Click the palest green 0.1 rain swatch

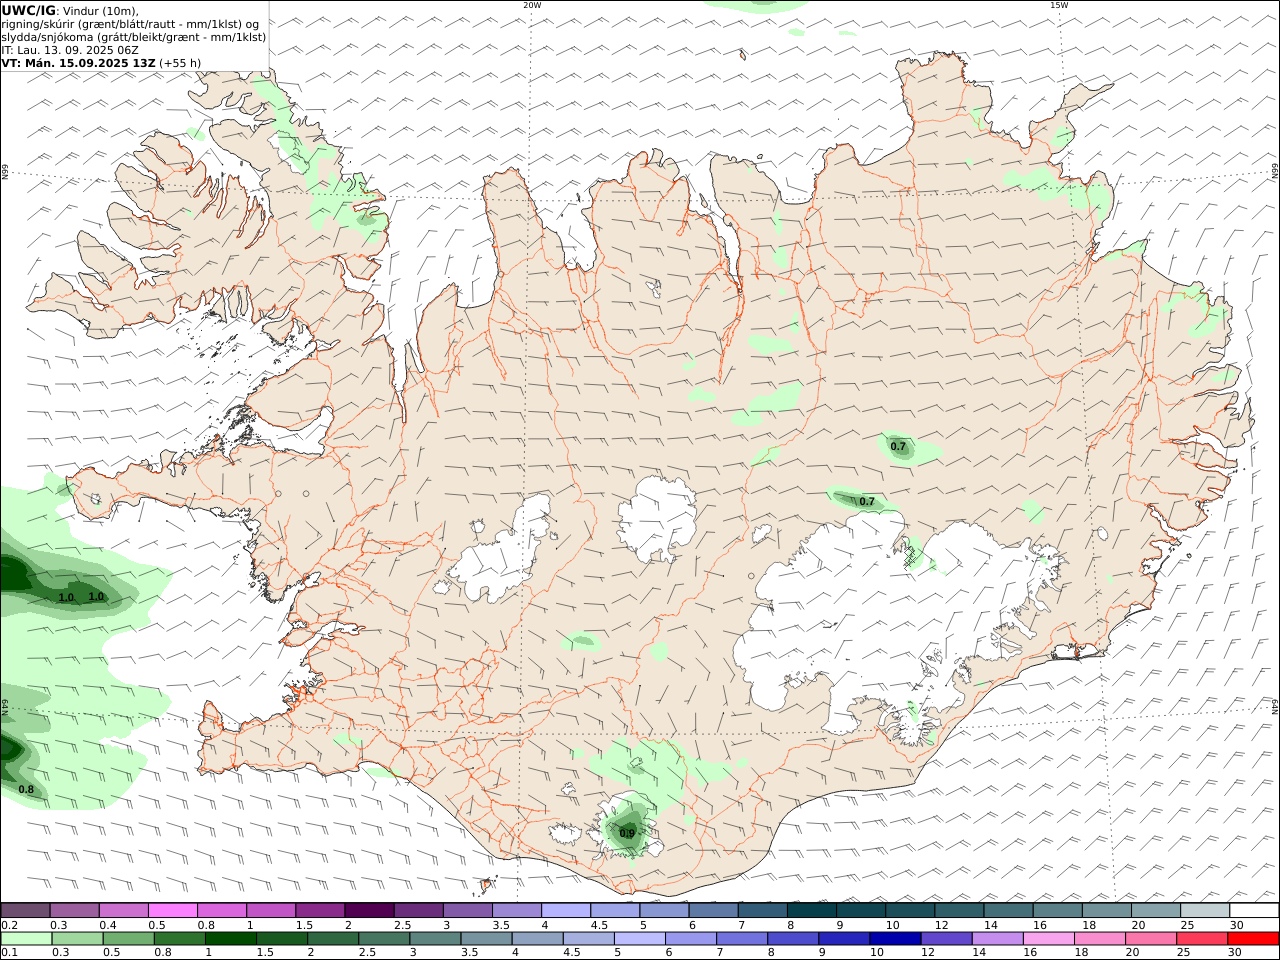[x=27, y=938]
